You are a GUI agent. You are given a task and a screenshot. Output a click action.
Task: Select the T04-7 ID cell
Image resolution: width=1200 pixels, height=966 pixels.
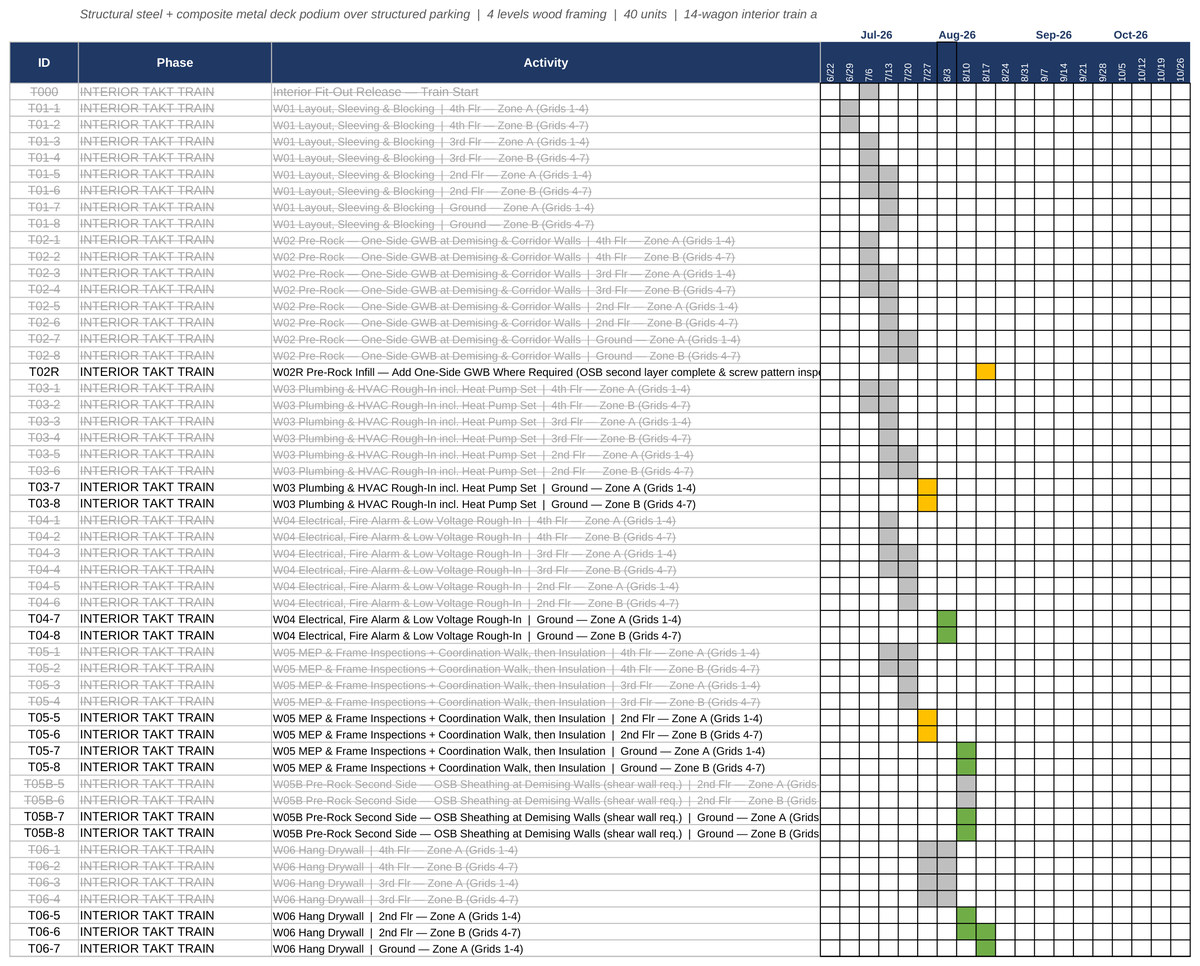tap(44, 619)
